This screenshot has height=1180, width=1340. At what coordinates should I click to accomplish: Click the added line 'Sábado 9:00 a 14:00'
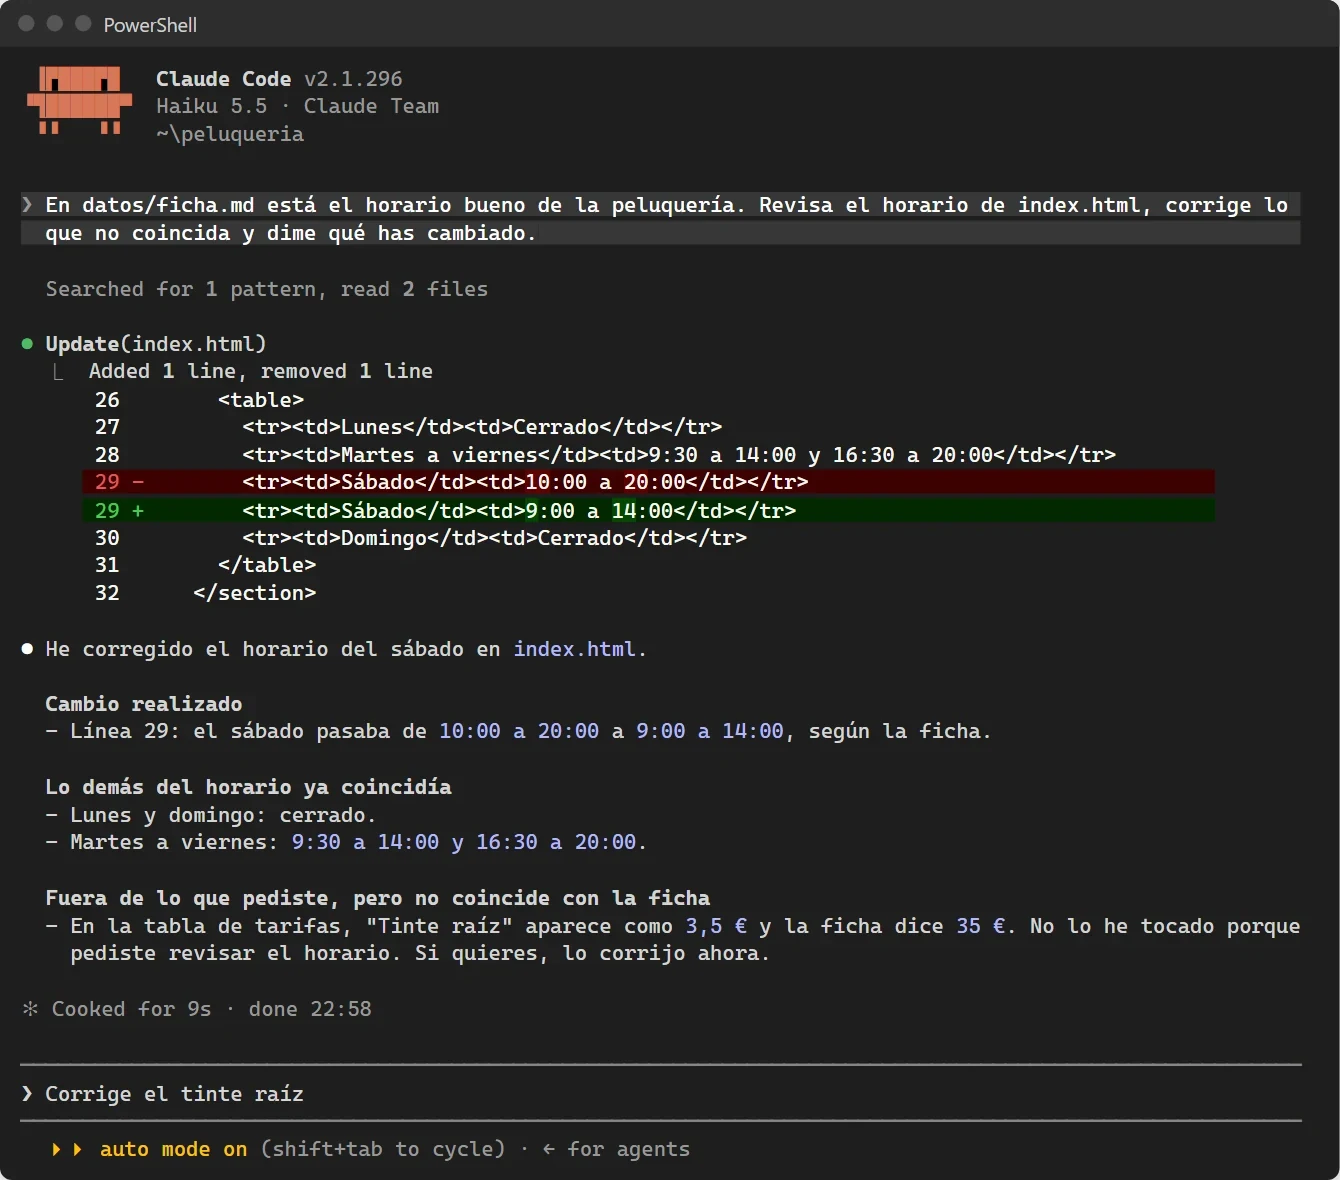pos(648,510)
